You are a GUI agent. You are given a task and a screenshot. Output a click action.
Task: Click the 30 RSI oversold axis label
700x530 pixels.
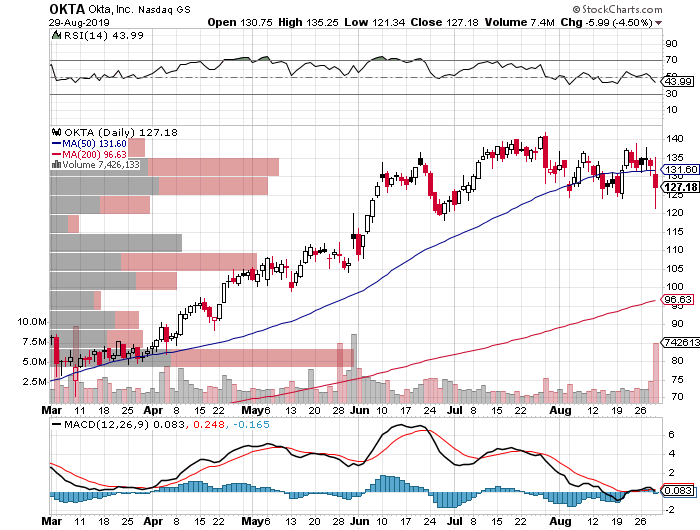pyautogui.click(x=671, y=93)
